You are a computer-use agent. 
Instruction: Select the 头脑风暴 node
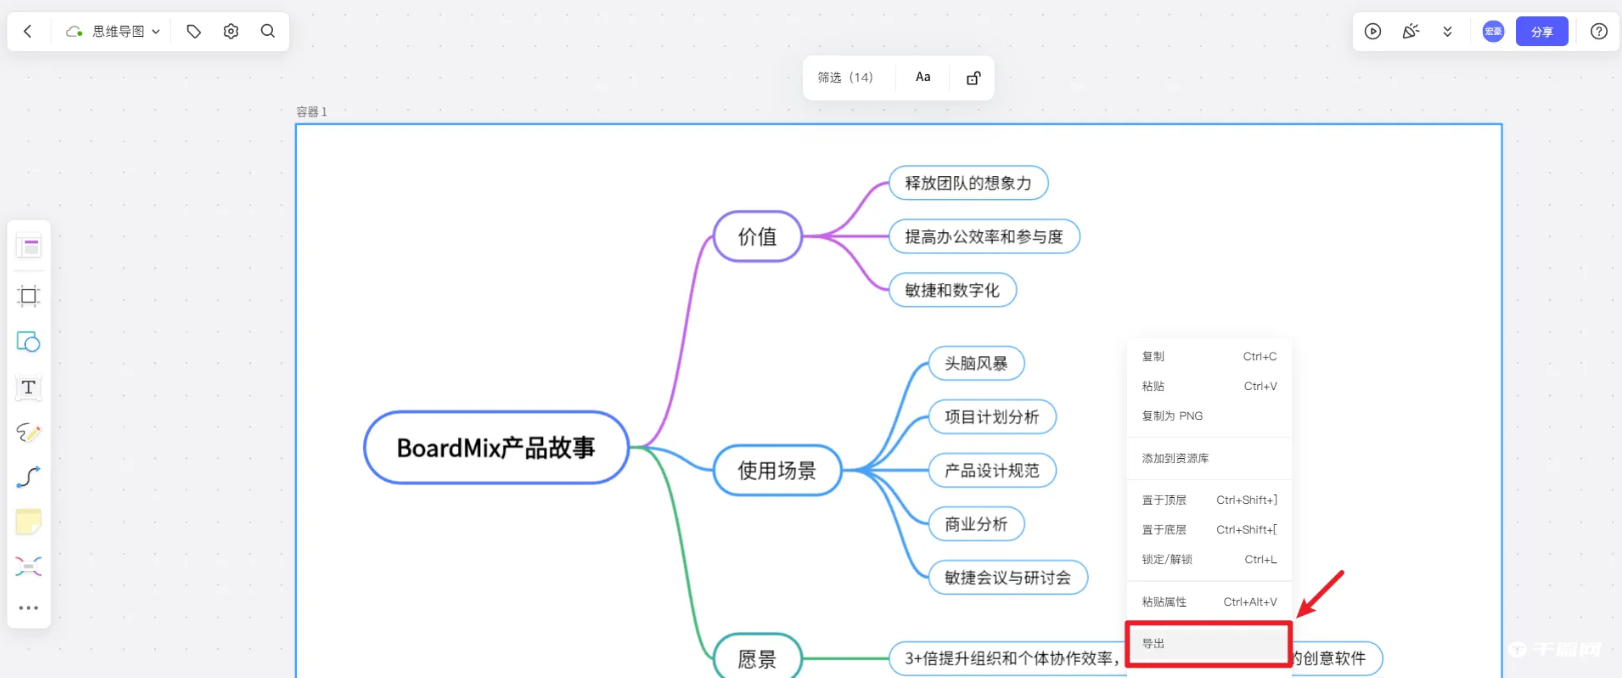[976, 363]
